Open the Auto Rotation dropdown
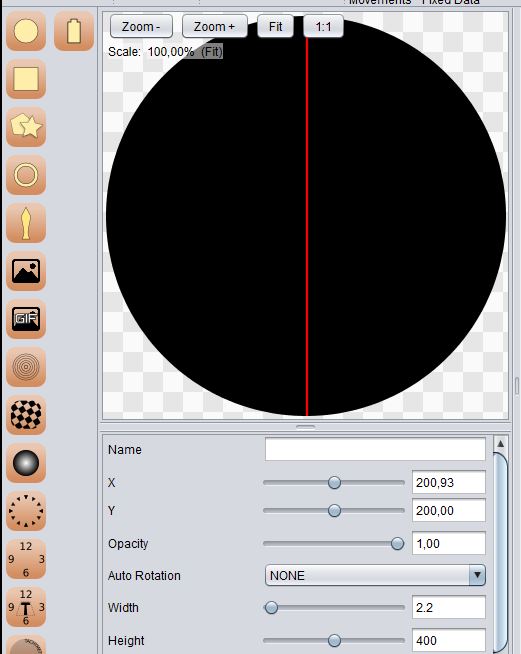The image size is (521, 654). tap(375, 576)
